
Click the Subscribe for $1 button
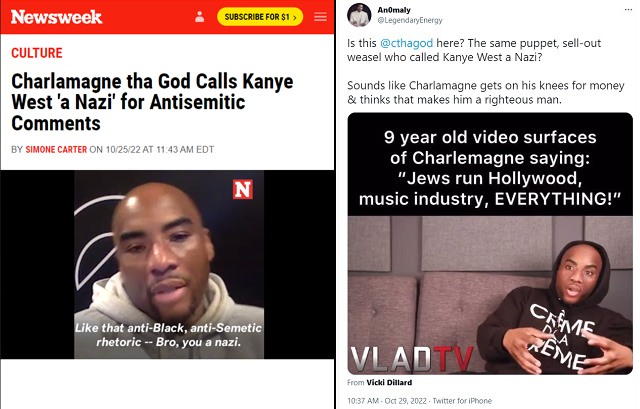tap(260, 17)
